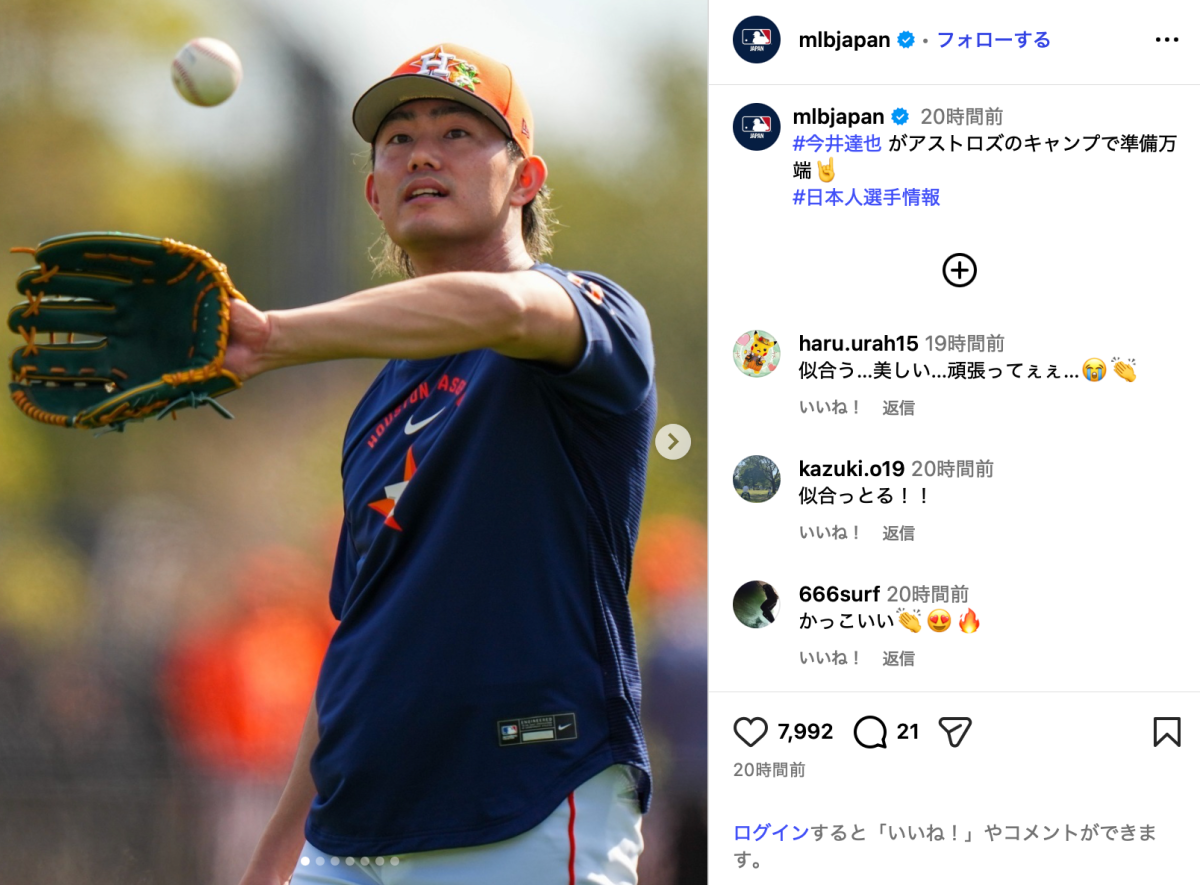
Task: Reply to kazuki.o19's comment
Action: (x=898, y=533)
